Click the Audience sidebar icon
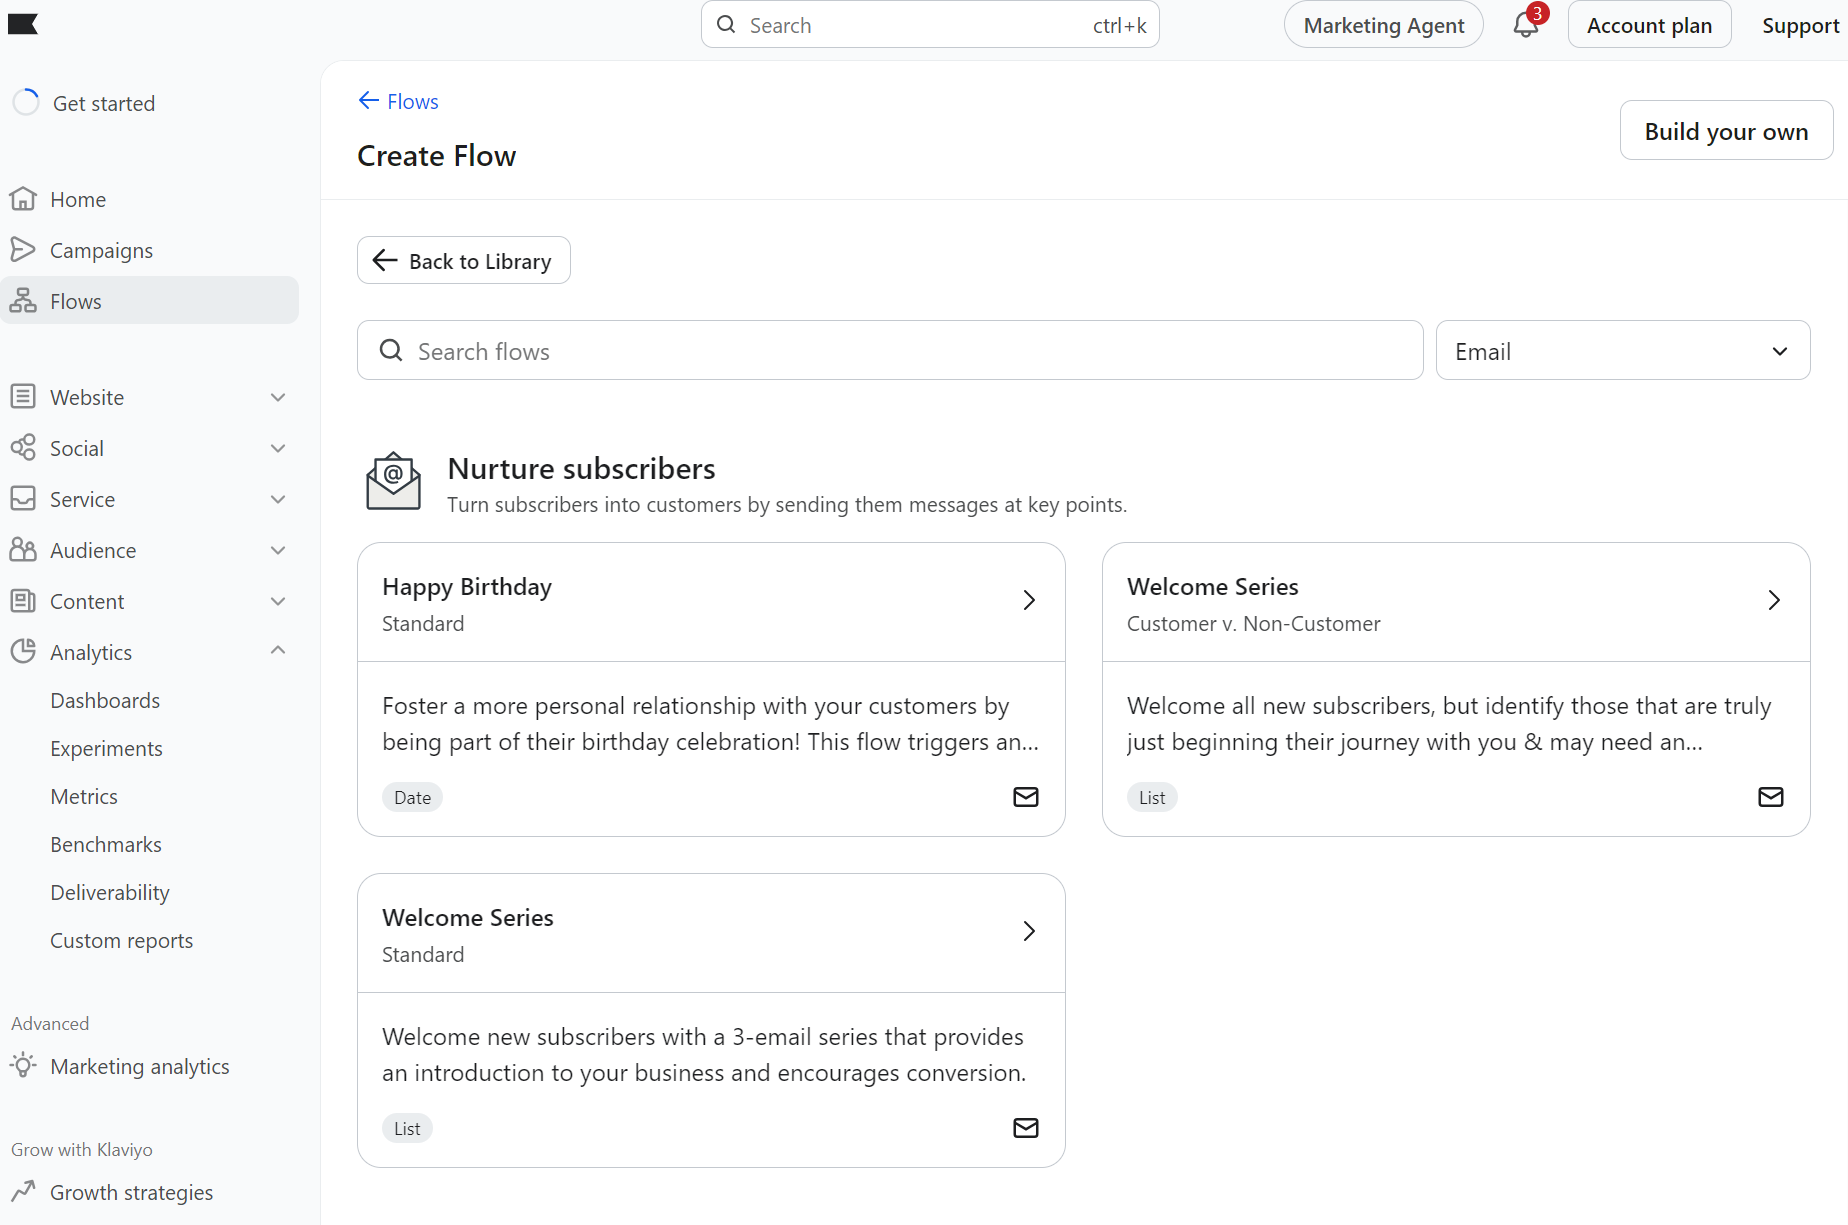 coord(24,549)
